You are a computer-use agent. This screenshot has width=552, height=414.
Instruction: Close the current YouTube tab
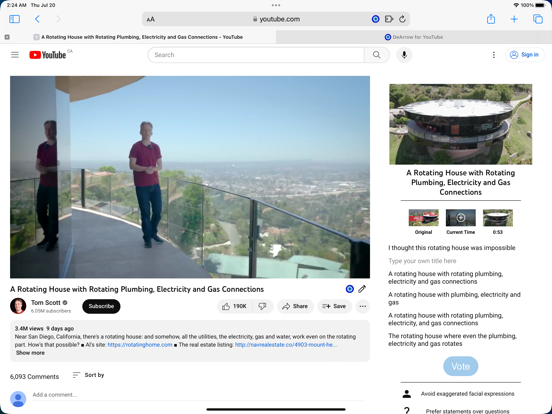(x=7, y=37)
